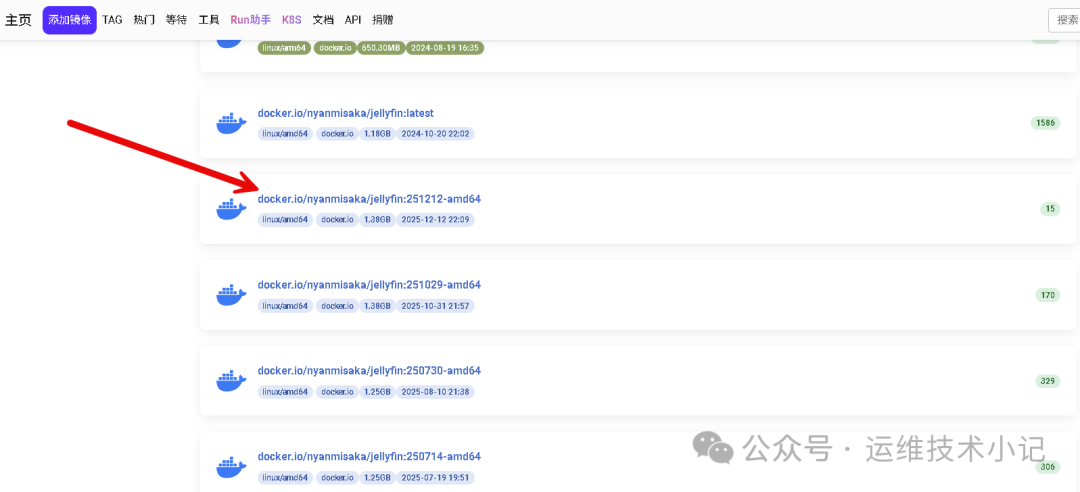
Task: Focus the 搜索 search field
Action: click(x=1063, y=20)
